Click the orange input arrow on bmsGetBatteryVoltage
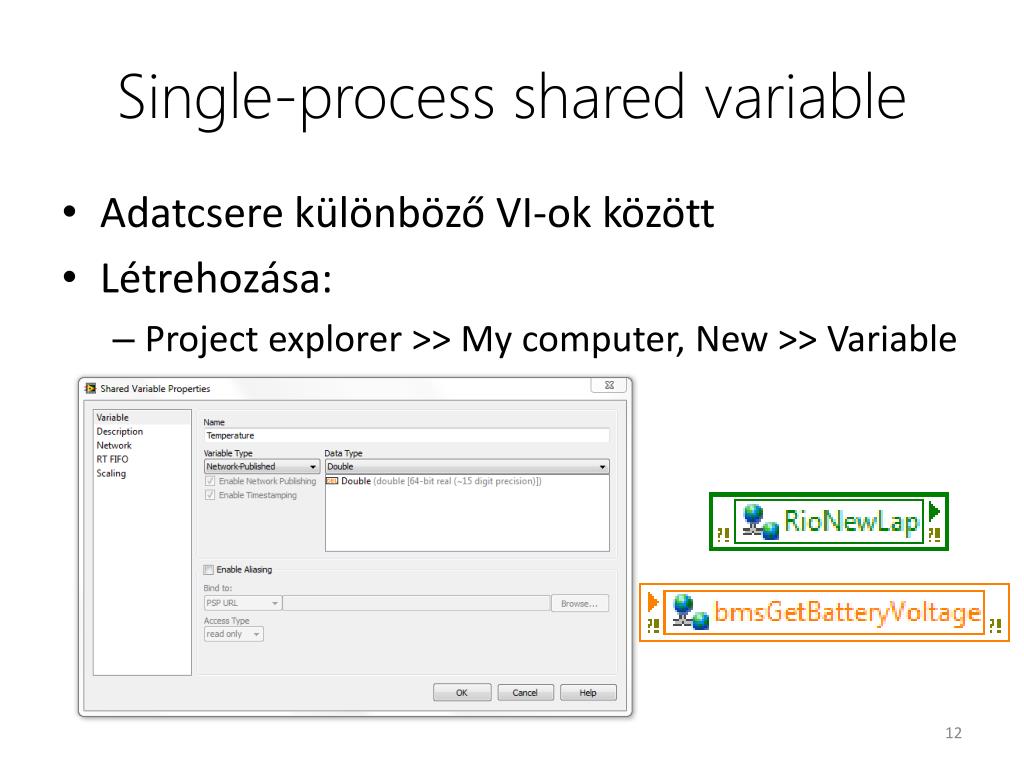Viewport: 1024px width, 768px height. [652, 601]
